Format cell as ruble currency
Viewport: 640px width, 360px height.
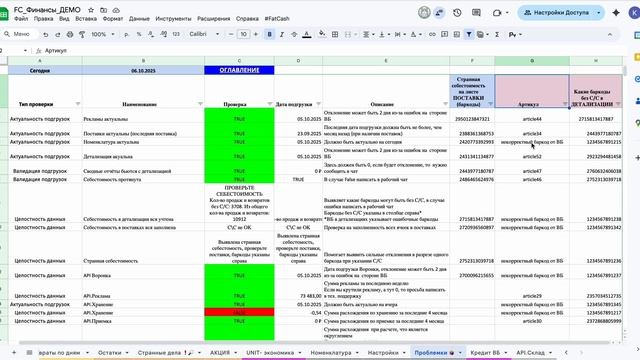(127, 35)
